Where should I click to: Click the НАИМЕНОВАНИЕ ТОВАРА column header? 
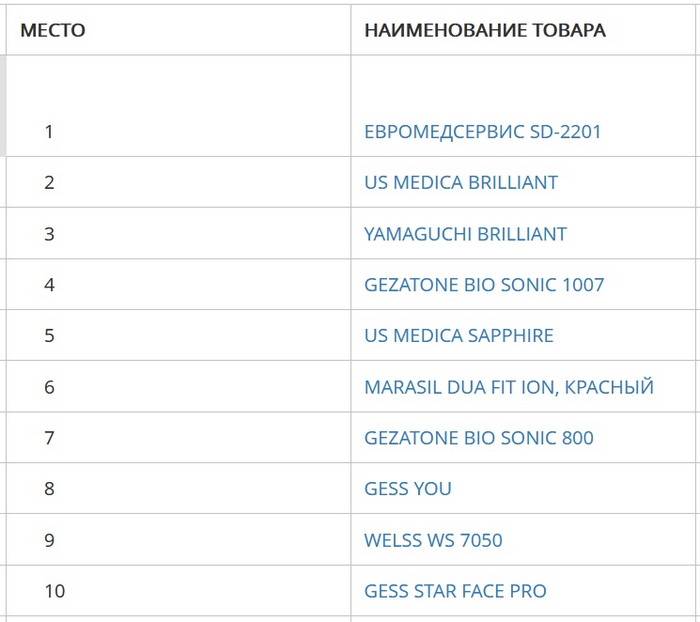484,30
